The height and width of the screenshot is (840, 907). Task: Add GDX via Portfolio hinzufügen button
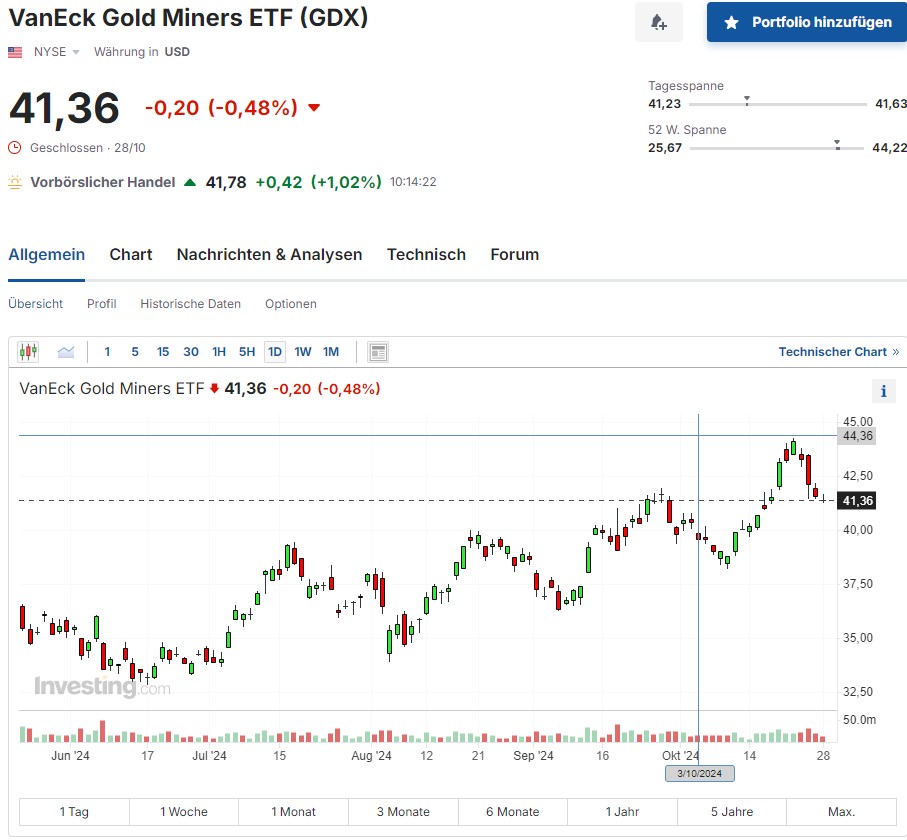point(807,22)
